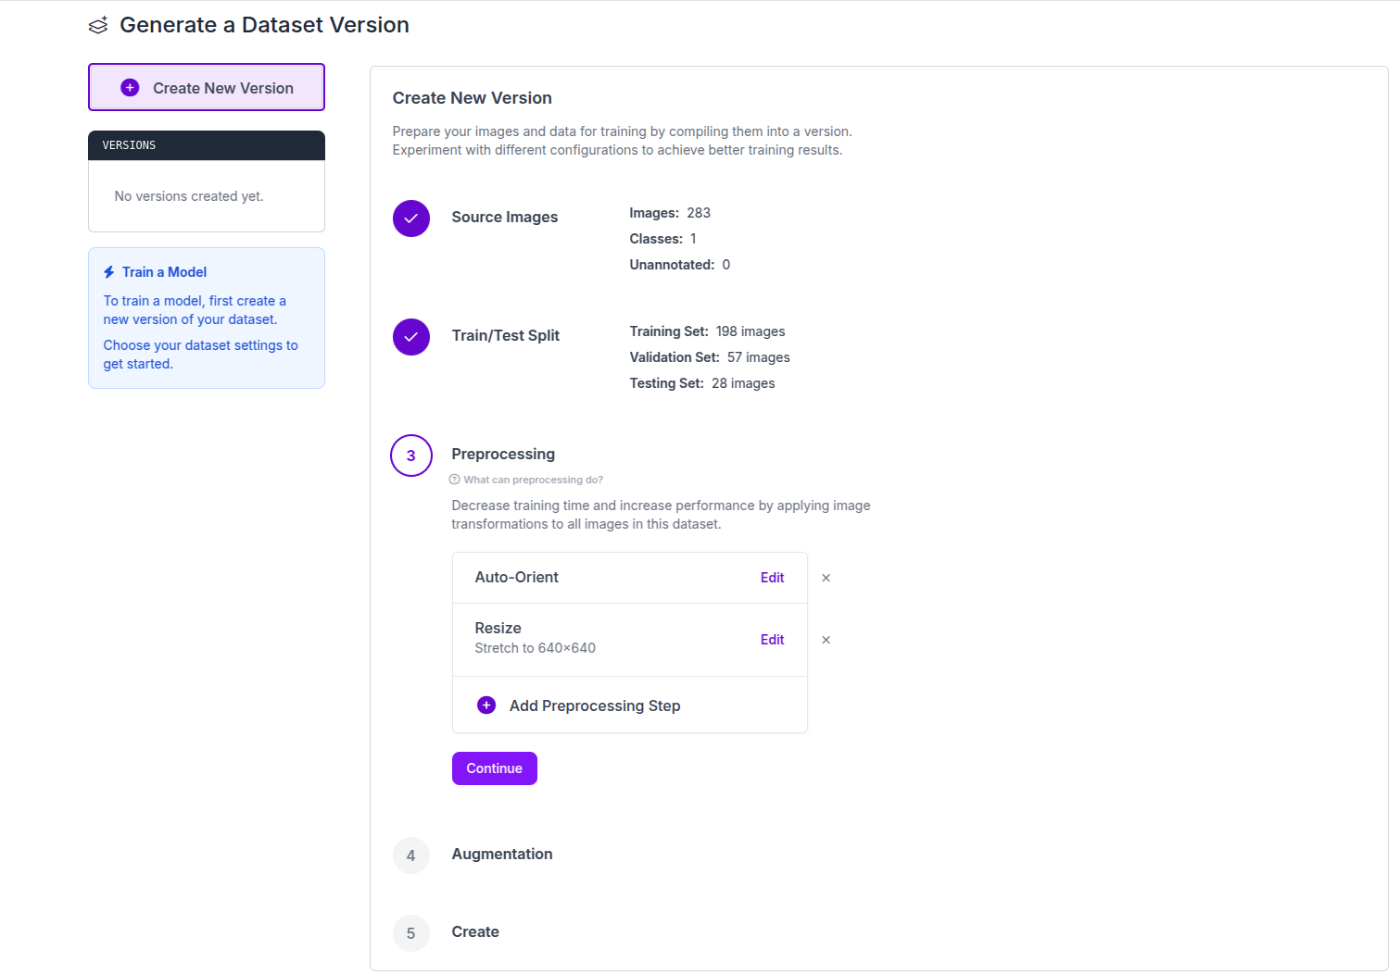Click the Stretch to 640×640 text

pos(535,648)
